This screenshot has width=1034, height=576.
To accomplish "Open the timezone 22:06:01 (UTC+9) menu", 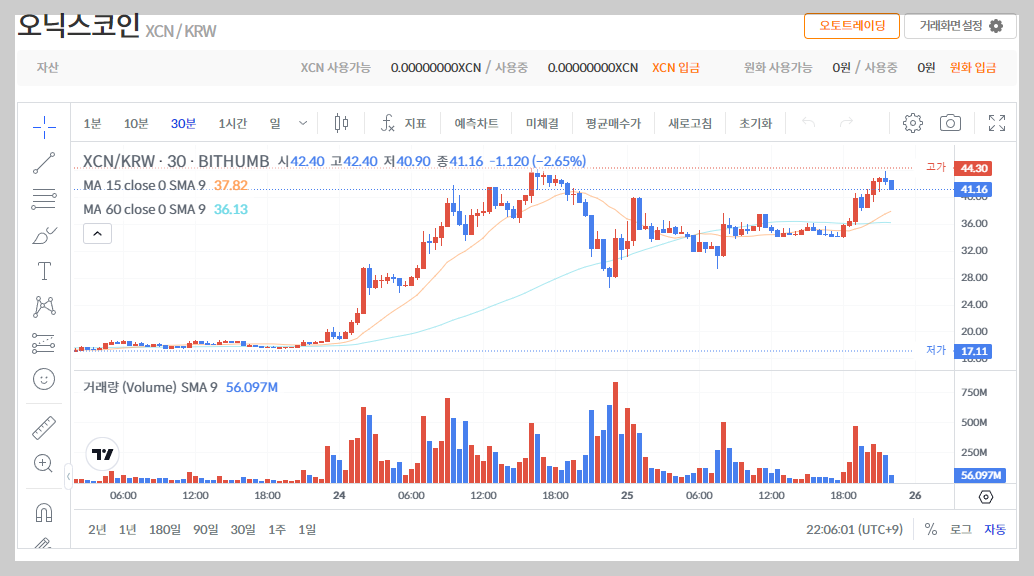I will click(x=854, y=529).
